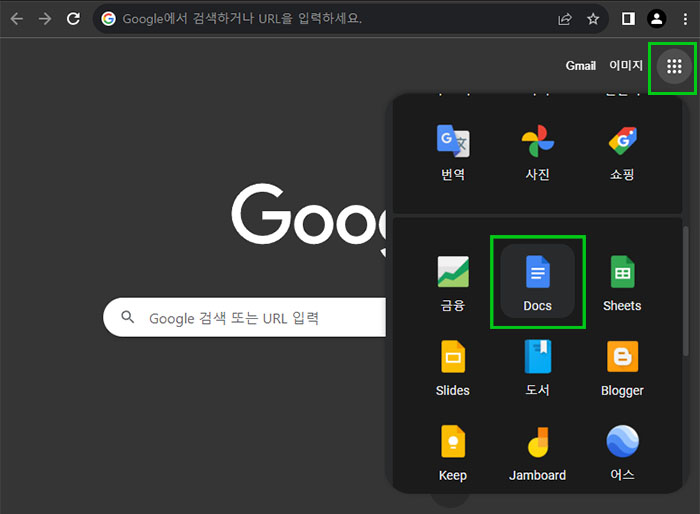Click the search magnifier icon in Google box

pyautogui.click(x=128, y=318)
